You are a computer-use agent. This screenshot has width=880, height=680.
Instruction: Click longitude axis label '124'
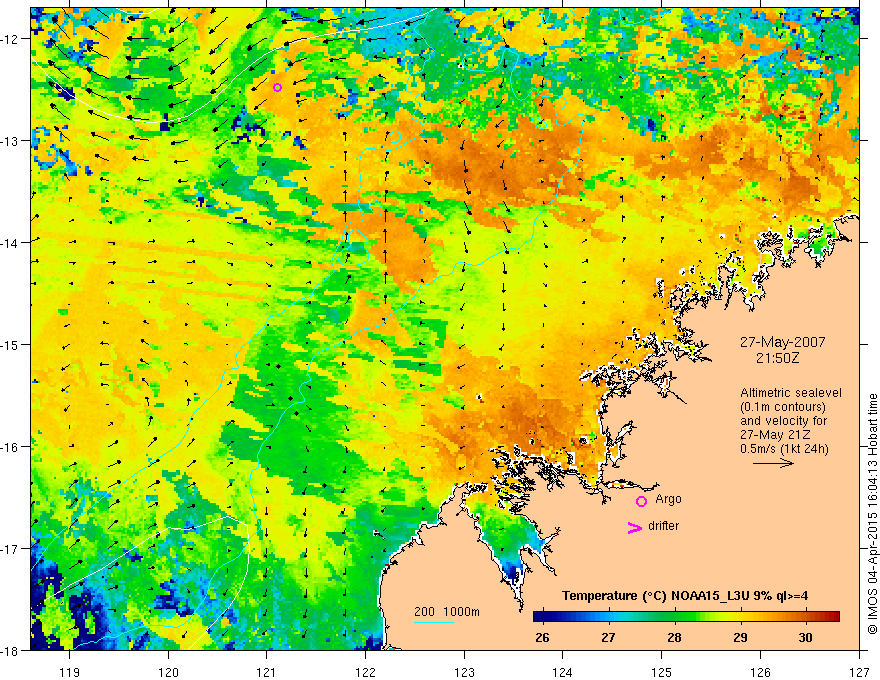pos(563,672)
